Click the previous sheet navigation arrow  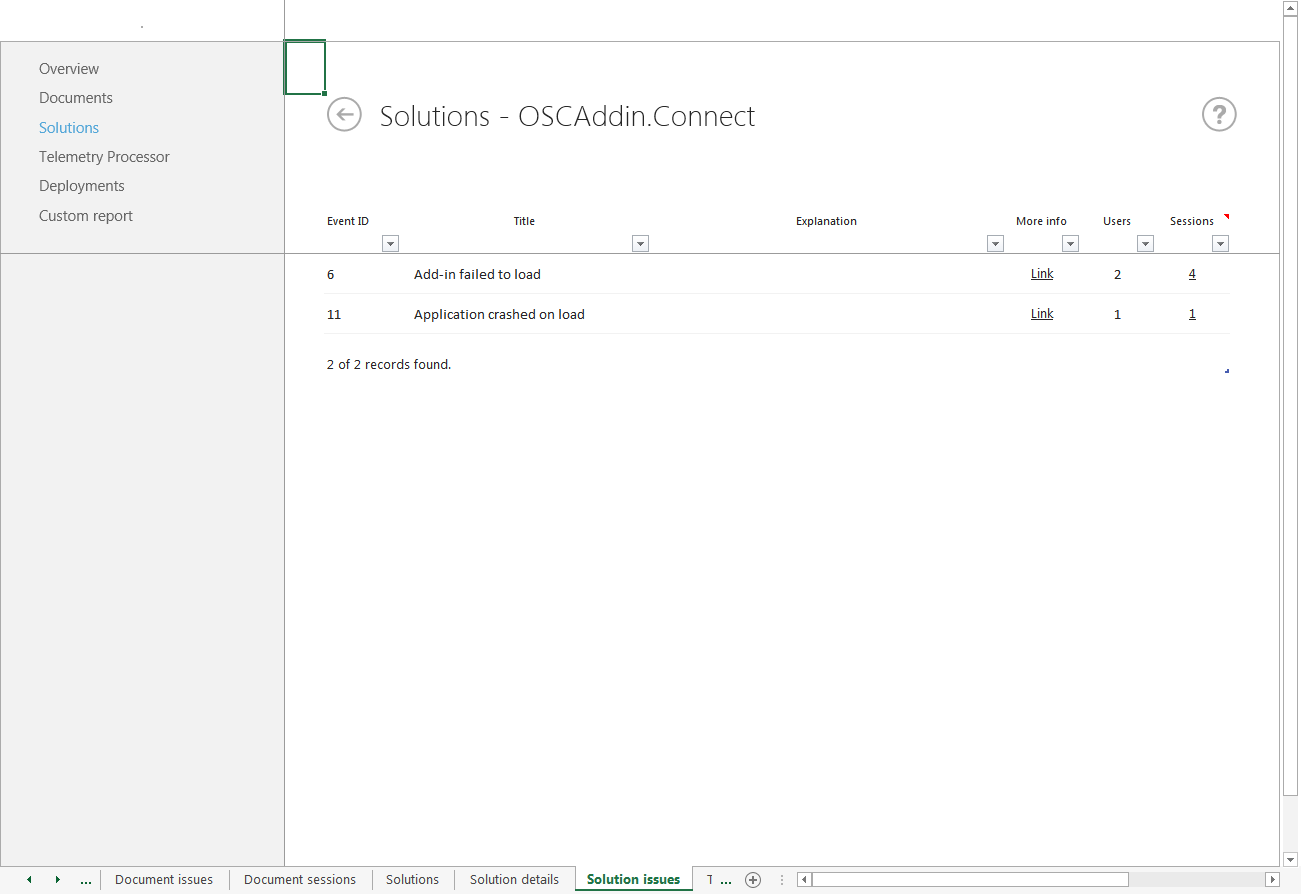click(28, 880)
